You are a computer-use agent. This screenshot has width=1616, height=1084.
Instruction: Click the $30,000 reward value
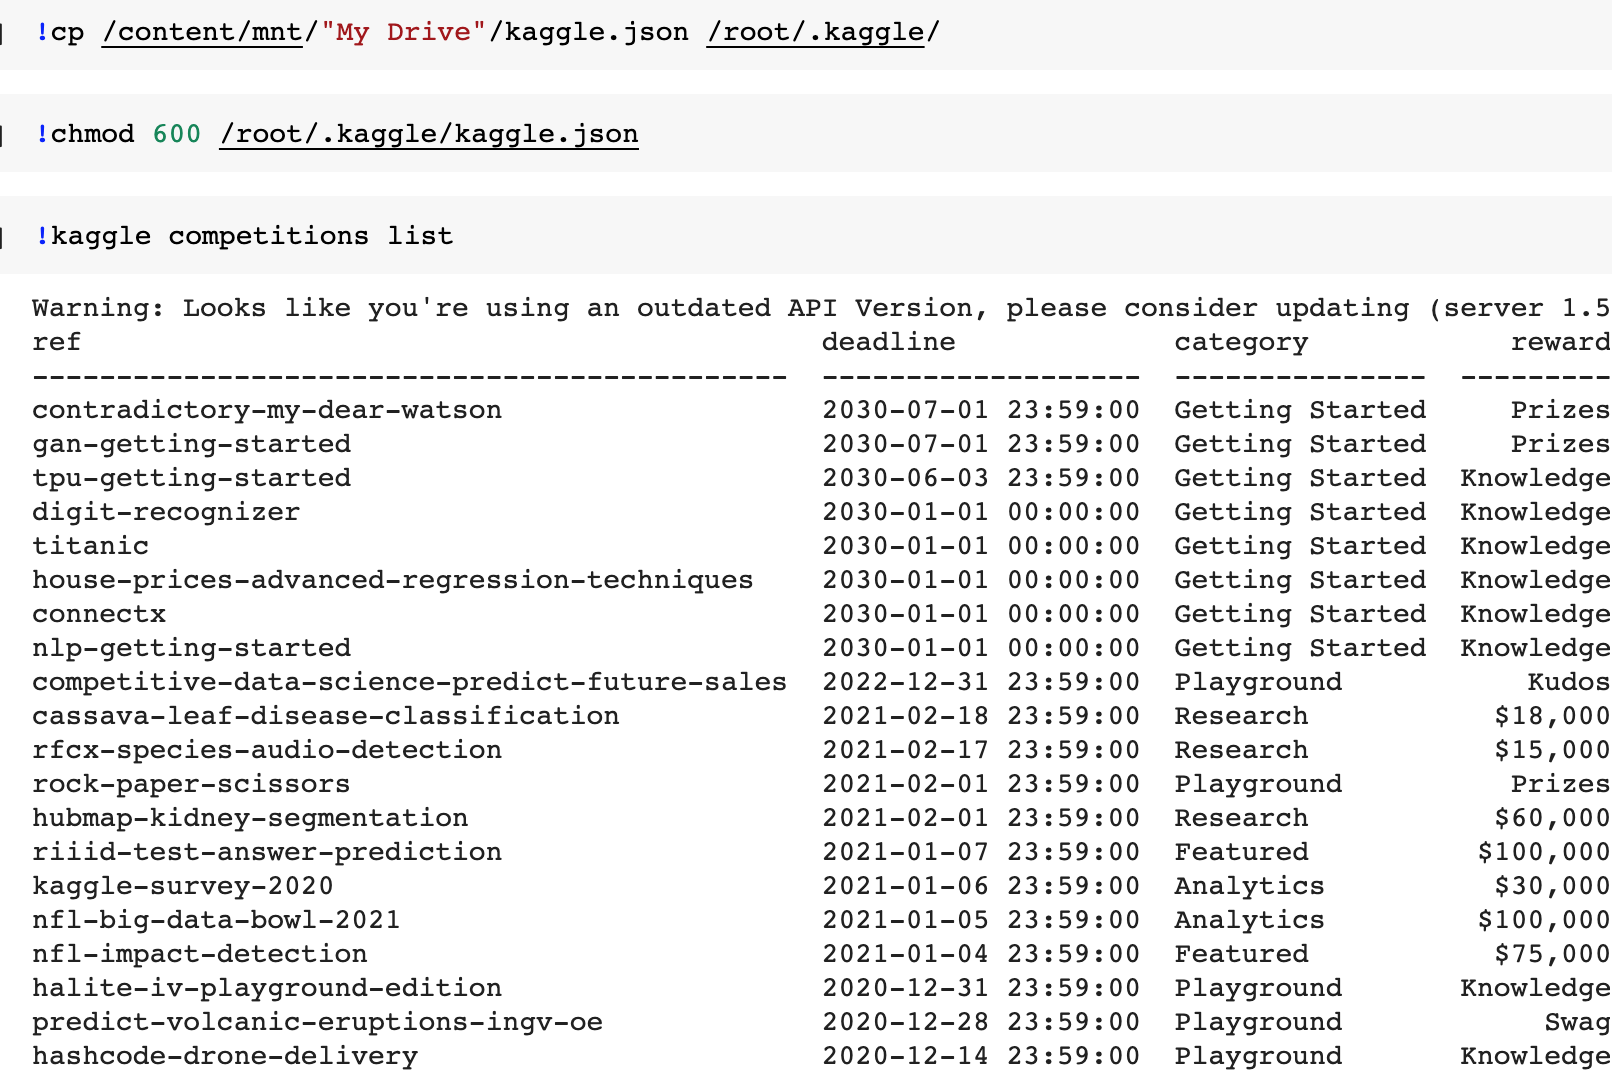tap(1552, 886)
